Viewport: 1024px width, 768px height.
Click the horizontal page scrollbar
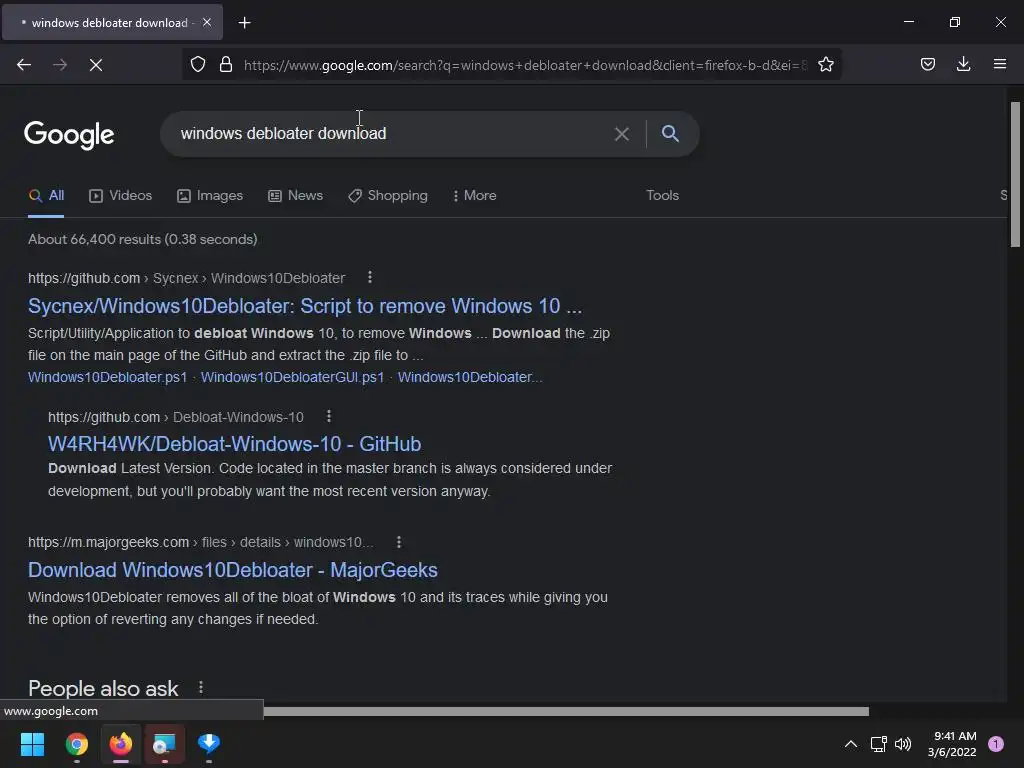[x=566, y=711]
